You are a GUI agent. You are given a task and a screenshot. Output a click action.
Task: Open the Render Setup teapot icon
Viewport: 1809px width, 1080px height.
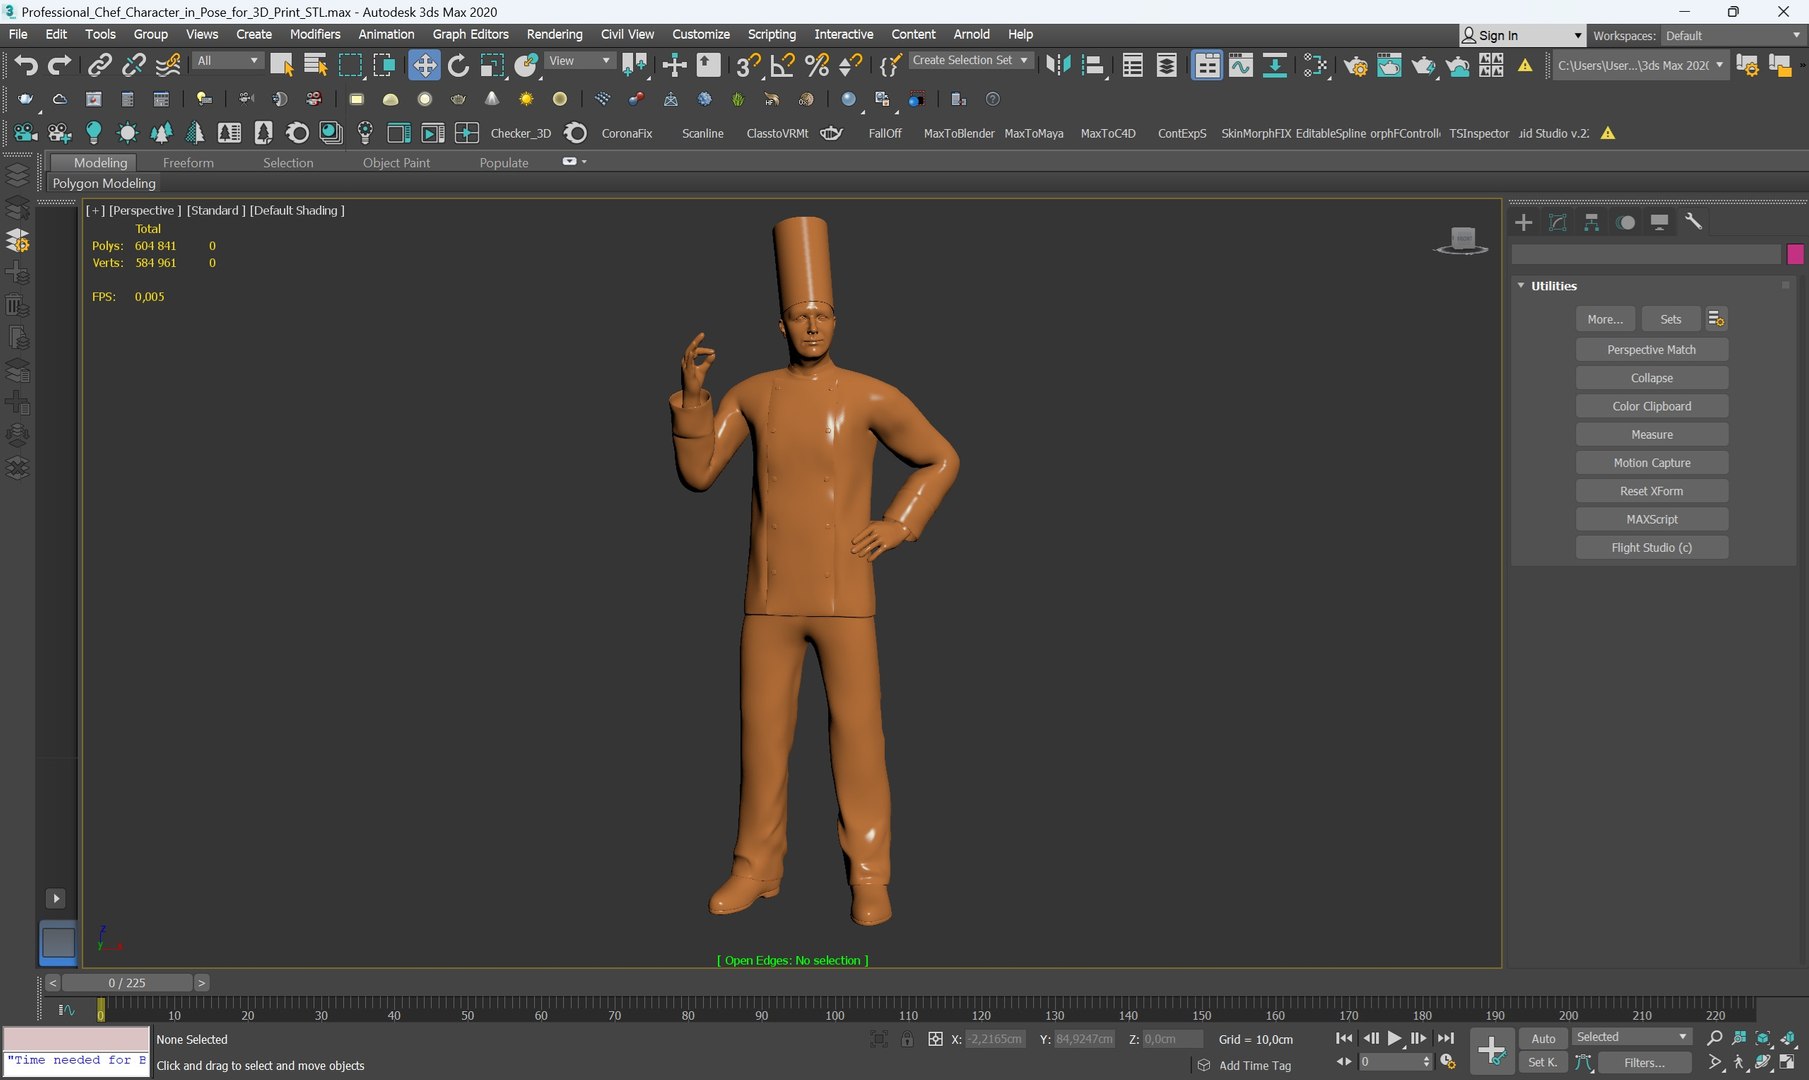(1355, 65)
